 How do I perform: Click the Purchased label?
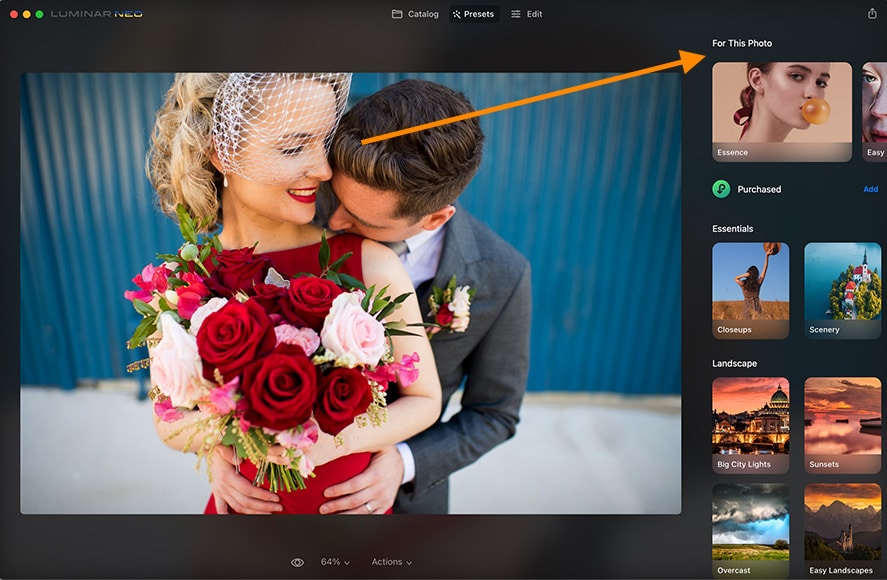coord(759,189)
